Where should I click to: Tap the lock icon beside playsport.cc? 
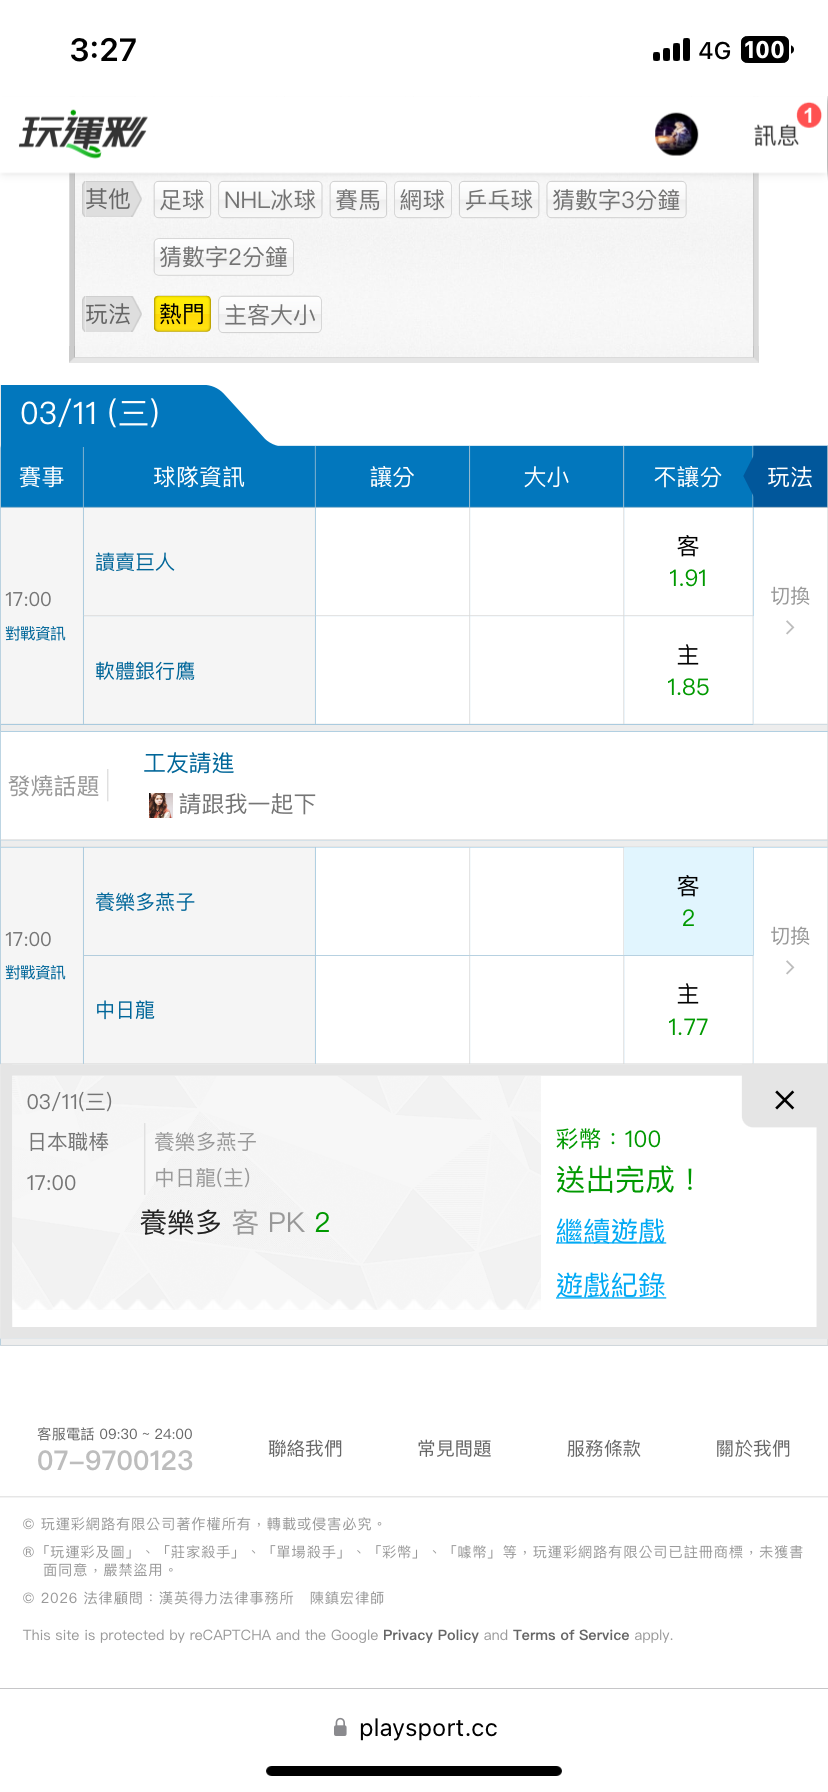coord(340,1727)
